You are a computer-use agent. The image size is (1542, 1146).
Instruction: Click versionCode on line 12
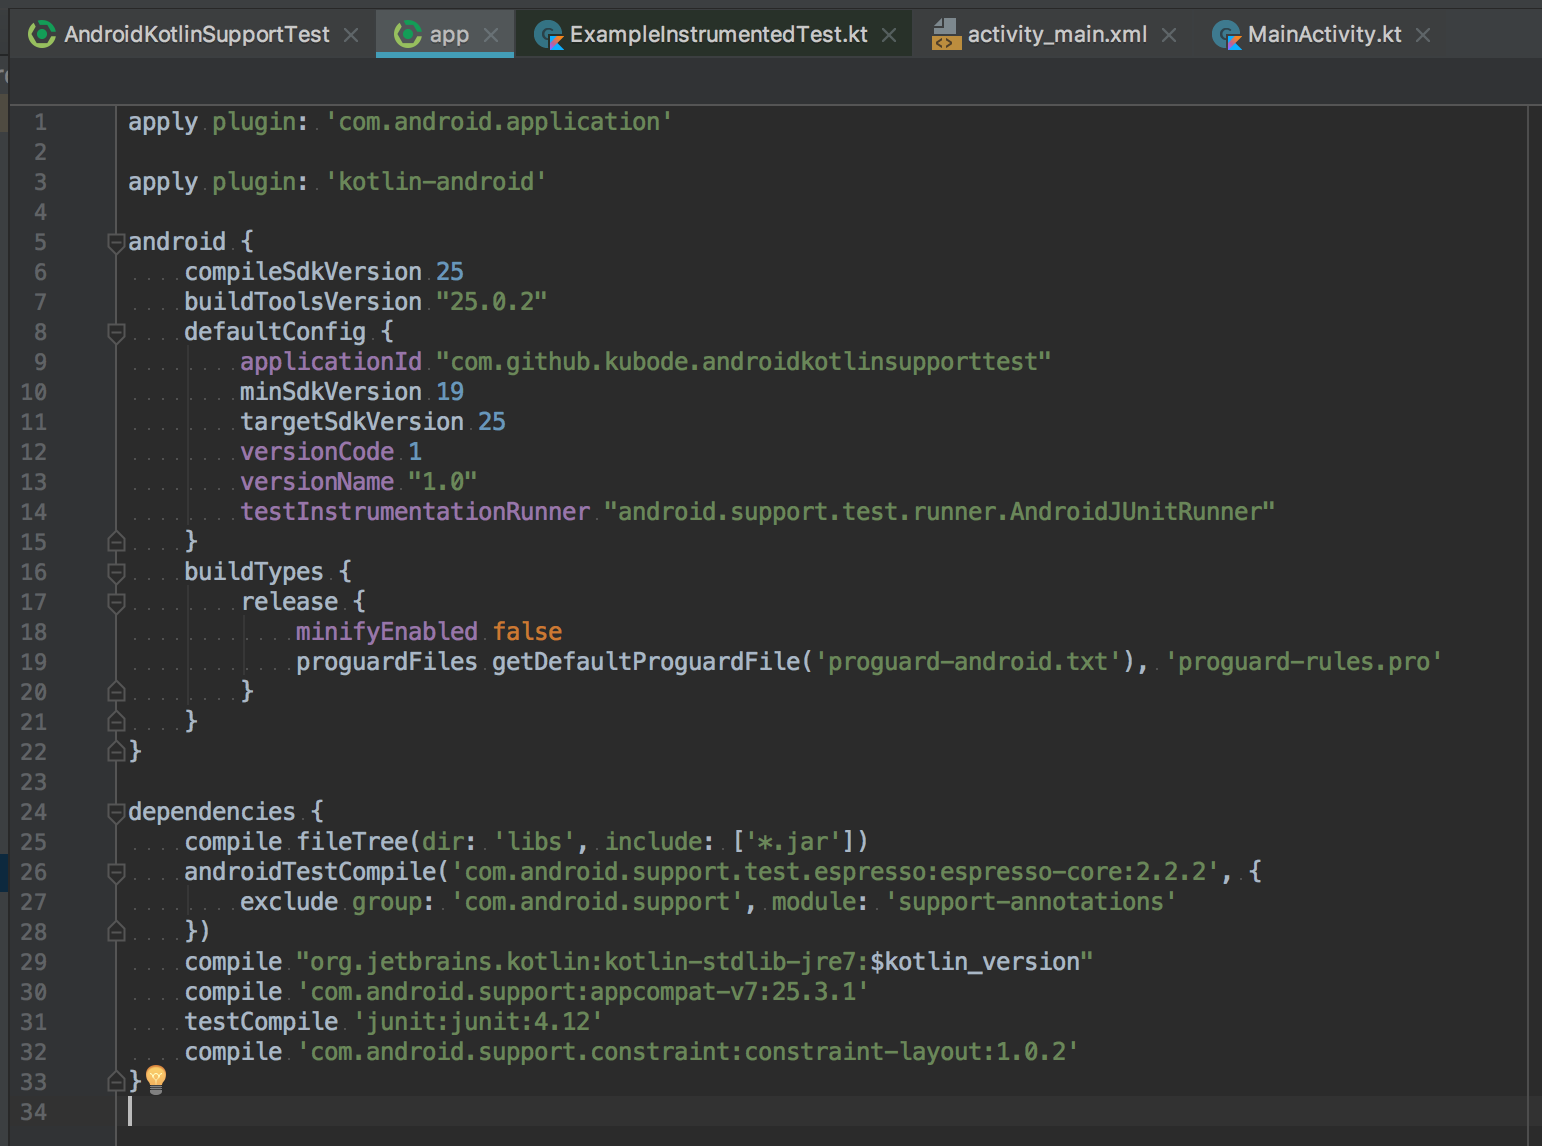point(317,452)
